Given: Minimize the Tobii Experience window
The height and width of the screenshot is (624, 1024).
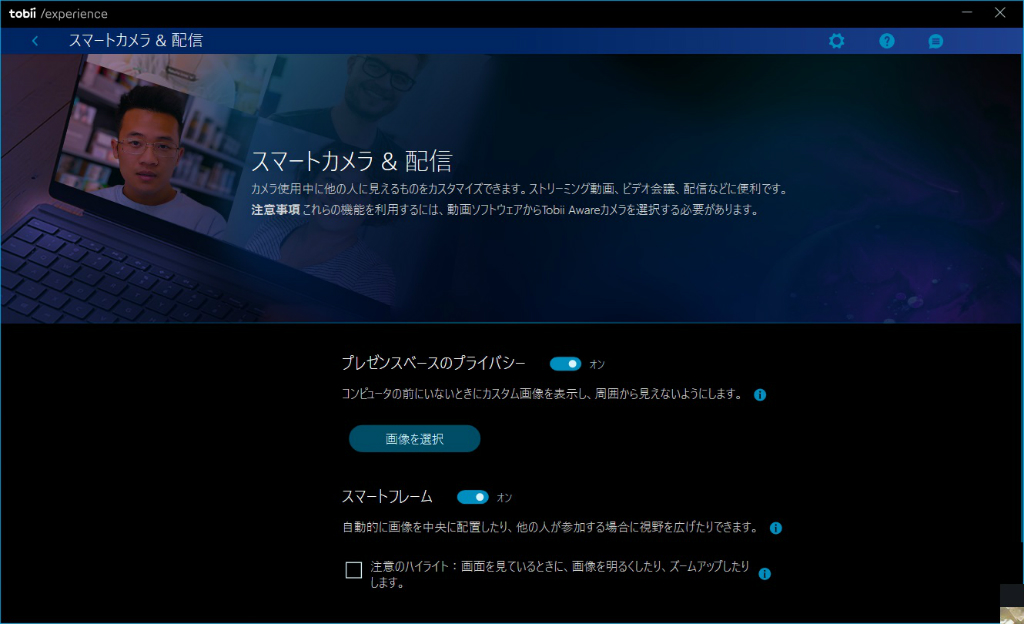Looking at the screenshot, I should [x=967, y=12].
